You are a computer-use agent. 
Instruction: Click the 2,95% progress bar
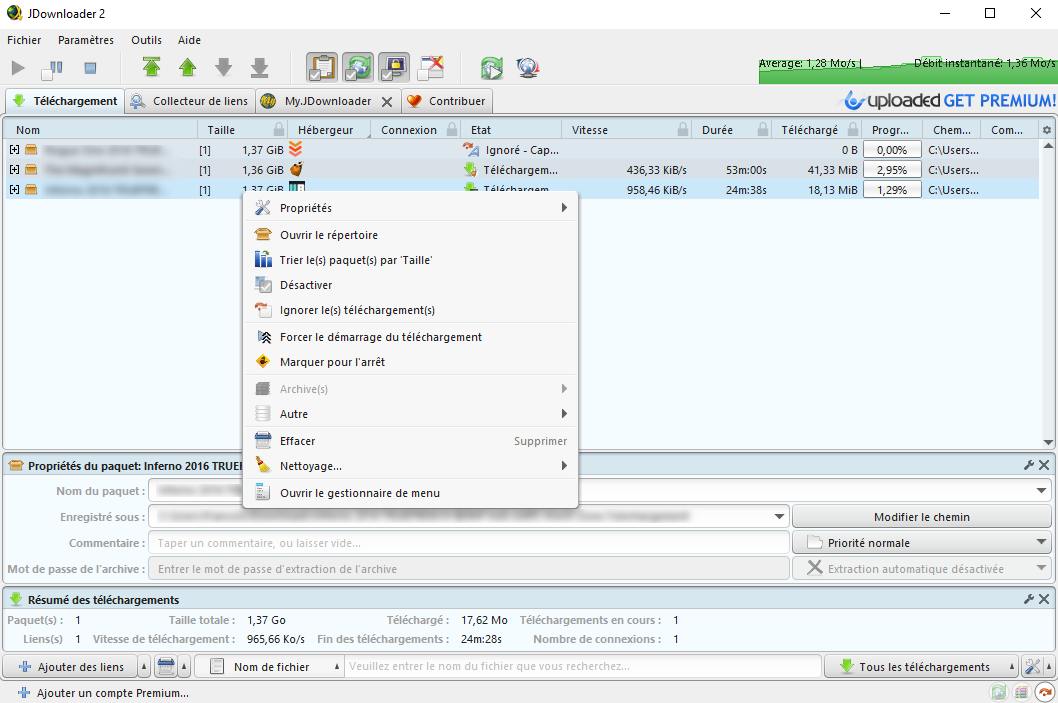point(891,170)
